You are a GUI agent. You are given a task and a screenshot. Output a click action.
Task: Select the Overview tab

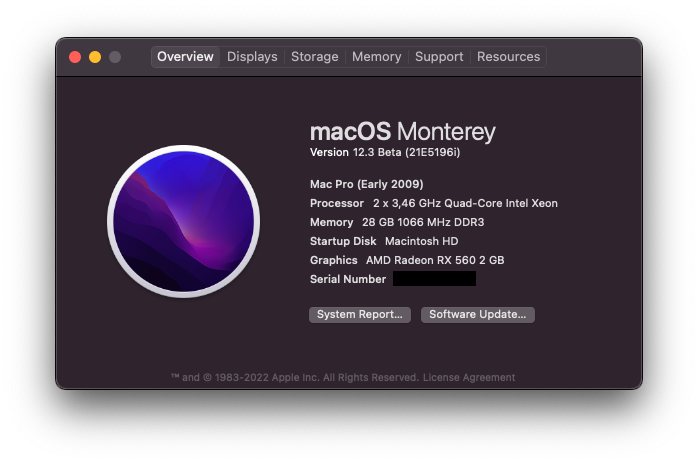point(185,57)
